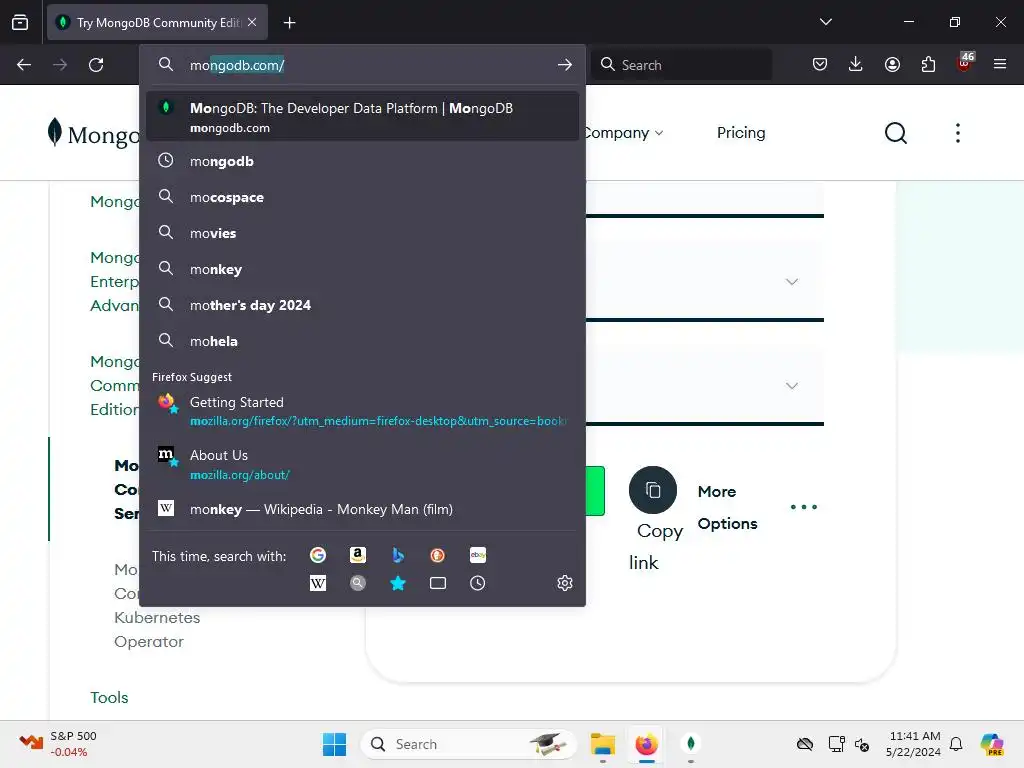Open More Options three-dot ellipsis
1024x768 pixels.
coord(803,507)
